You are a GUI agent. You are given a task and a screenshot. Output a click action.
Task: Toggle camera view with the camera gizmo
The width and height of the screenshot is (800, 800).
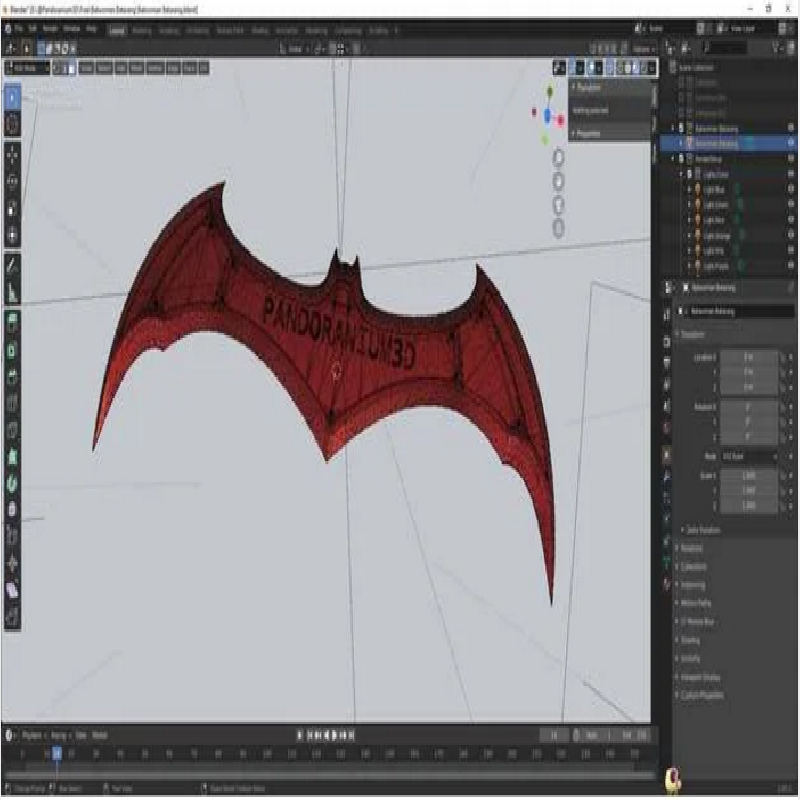[x=559, y=205]
